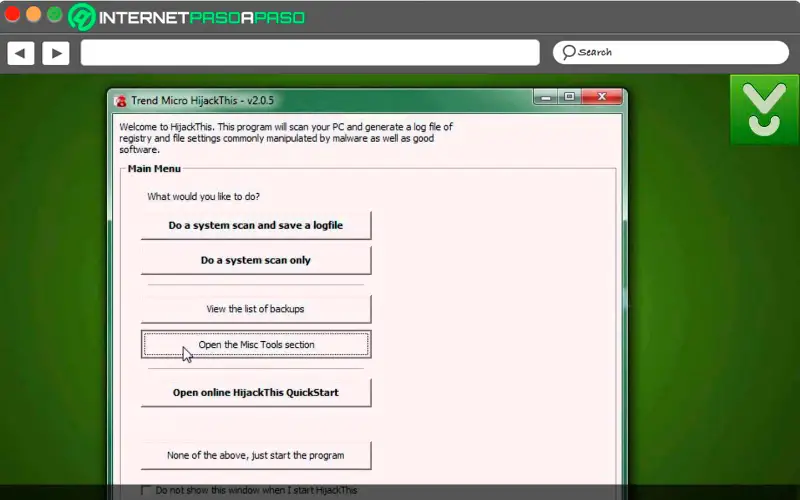800x500 pixels.
Task: Click the 'Main Menu' group label
Action: (x=154, y=168)
